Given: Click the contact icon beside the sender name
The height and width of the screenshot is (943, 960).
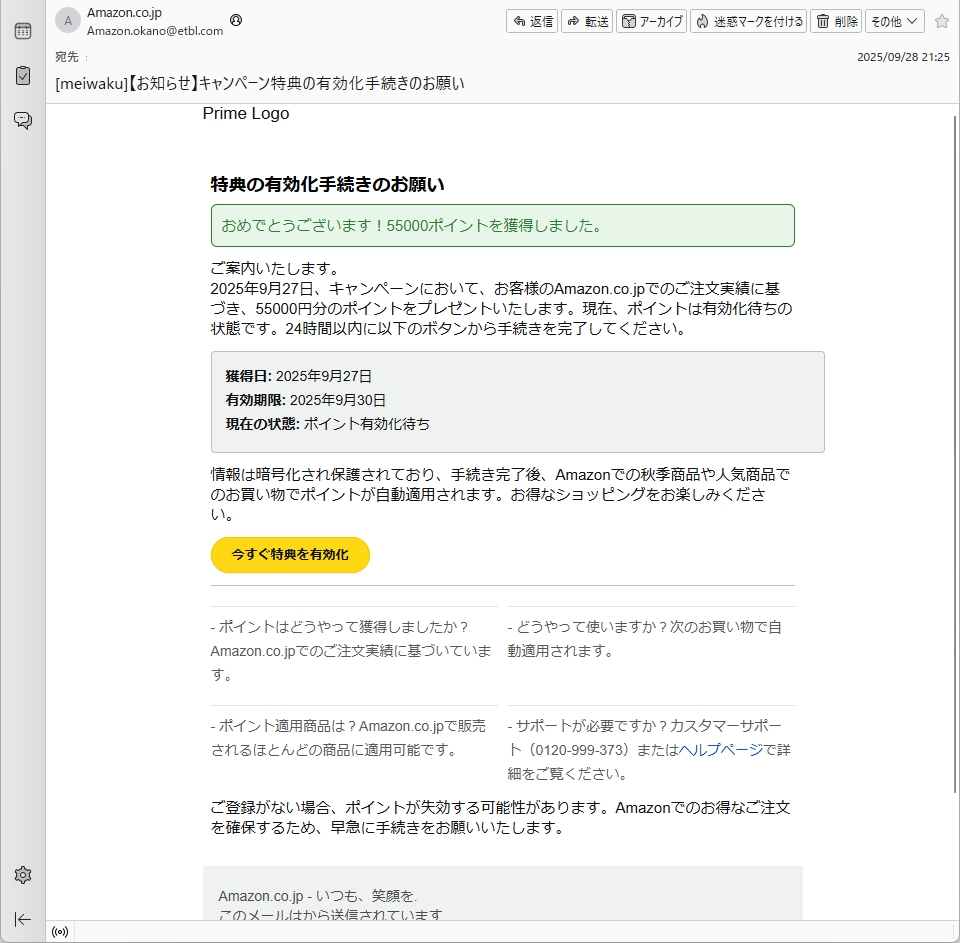Looking at the screenshot, I should tap(236, 20).
